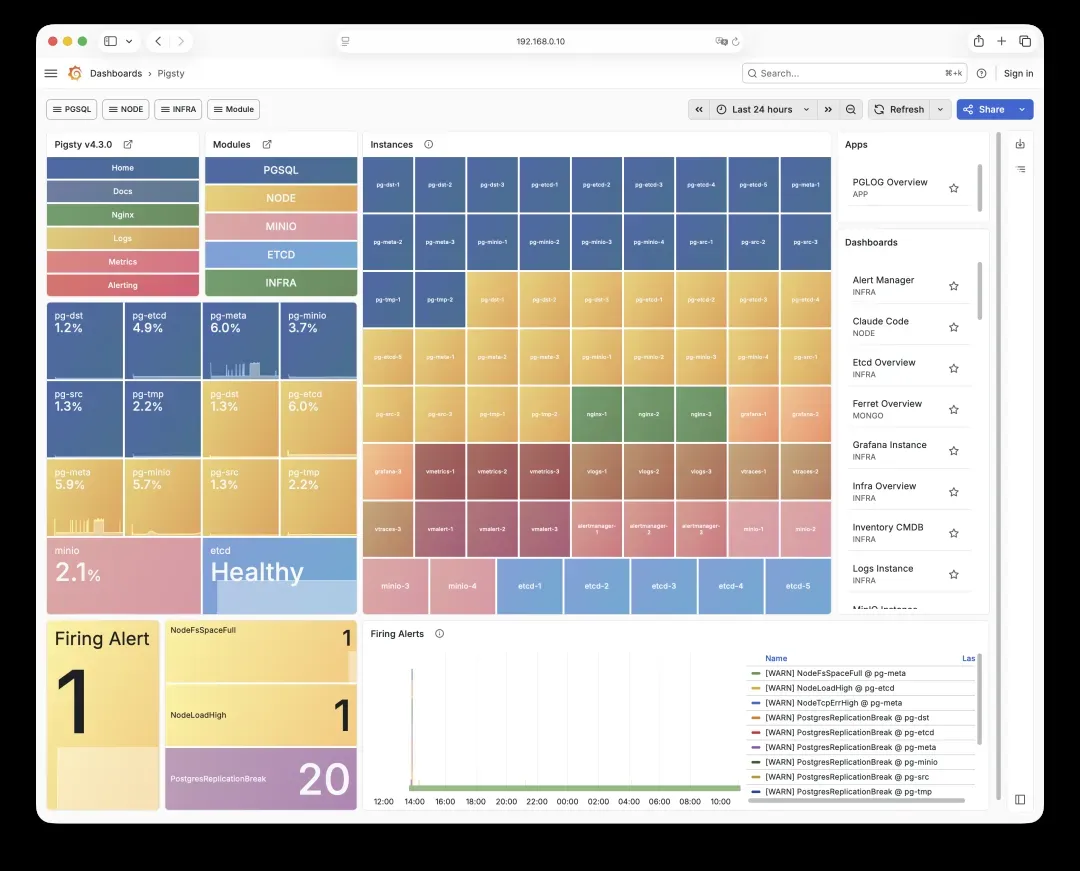Select the Pigsty breadcrumb
The image size is (1080, 871).
coord(171,74)
